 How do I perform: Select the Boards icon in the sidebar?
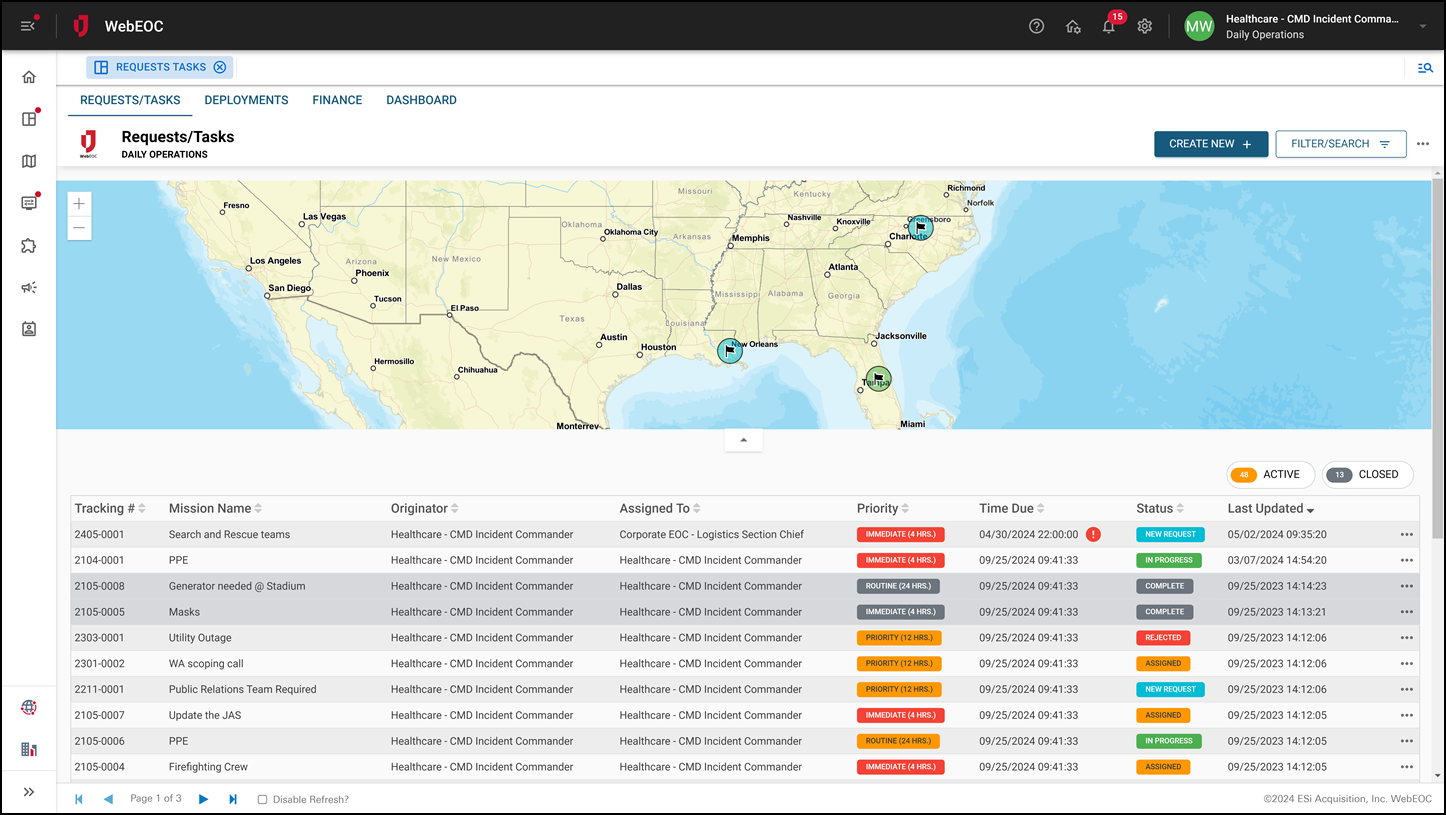29,118
